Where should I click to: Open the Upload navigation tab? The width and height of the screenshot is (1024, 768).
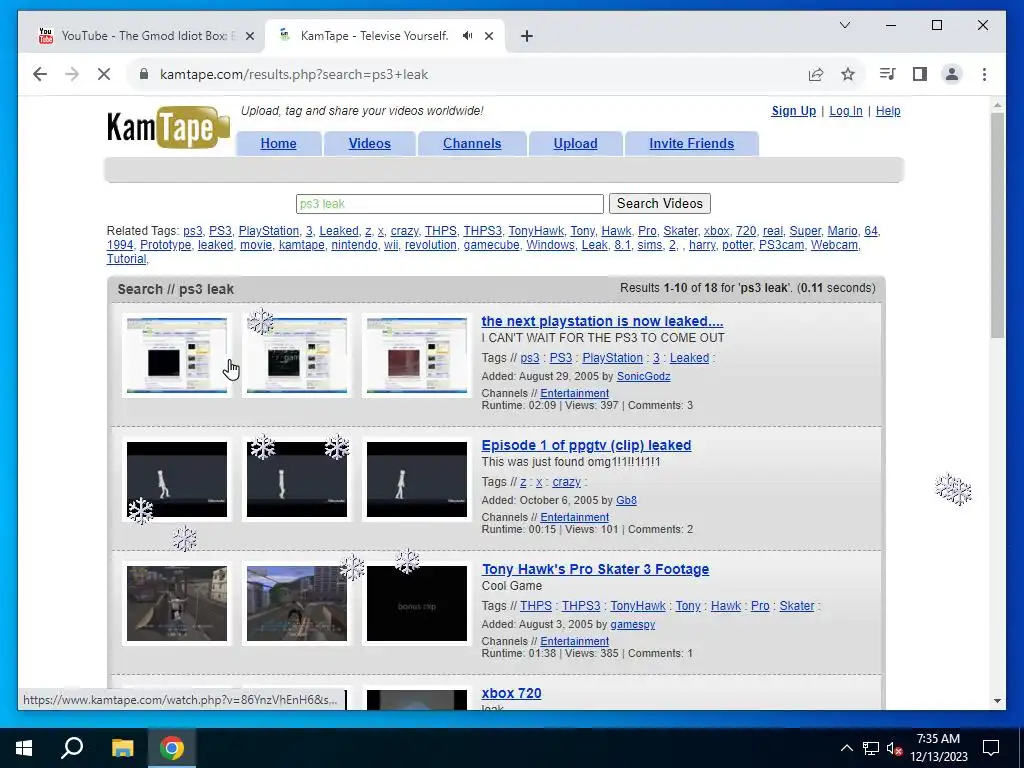(x=575, y=144)
